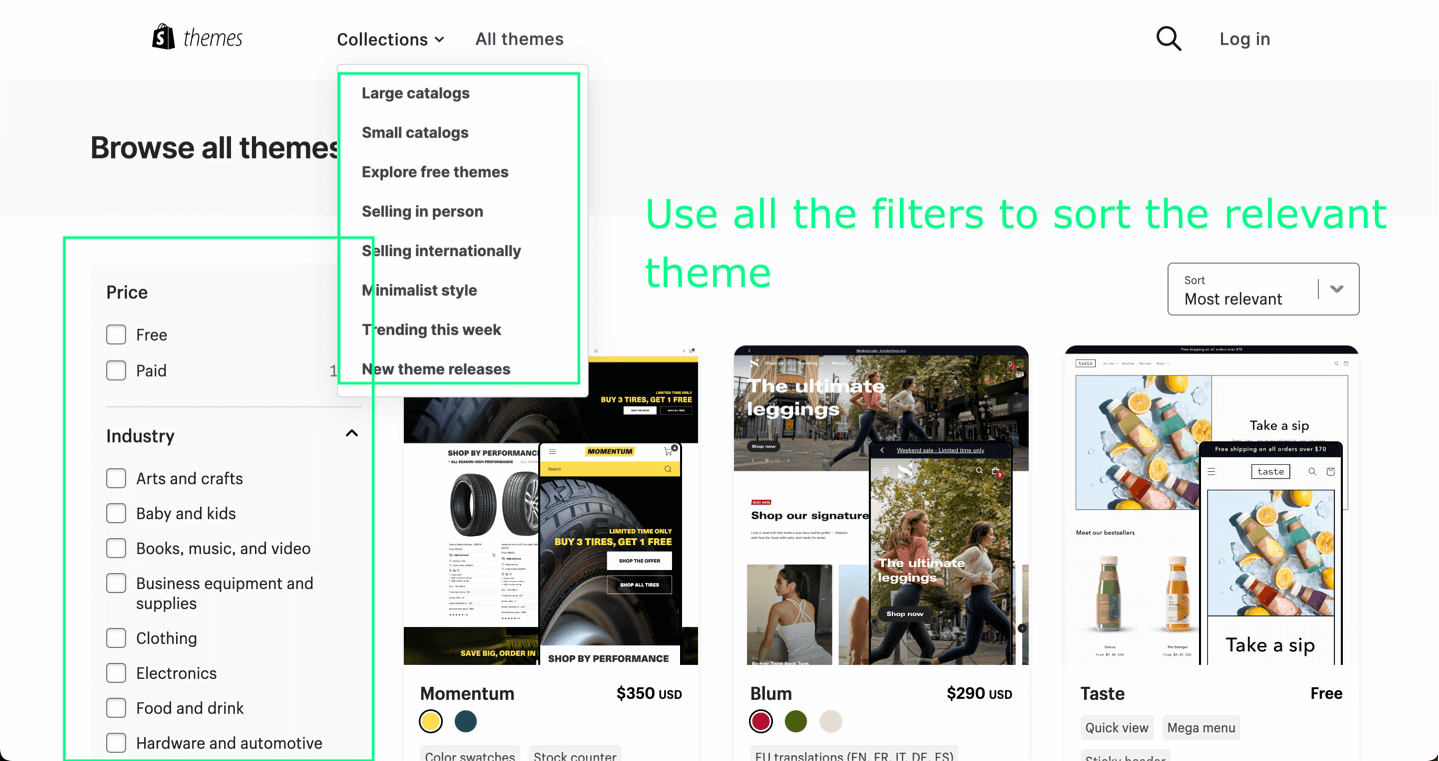
Task: Pick the dark teal Momentum swatch
Action: point(466,721)
